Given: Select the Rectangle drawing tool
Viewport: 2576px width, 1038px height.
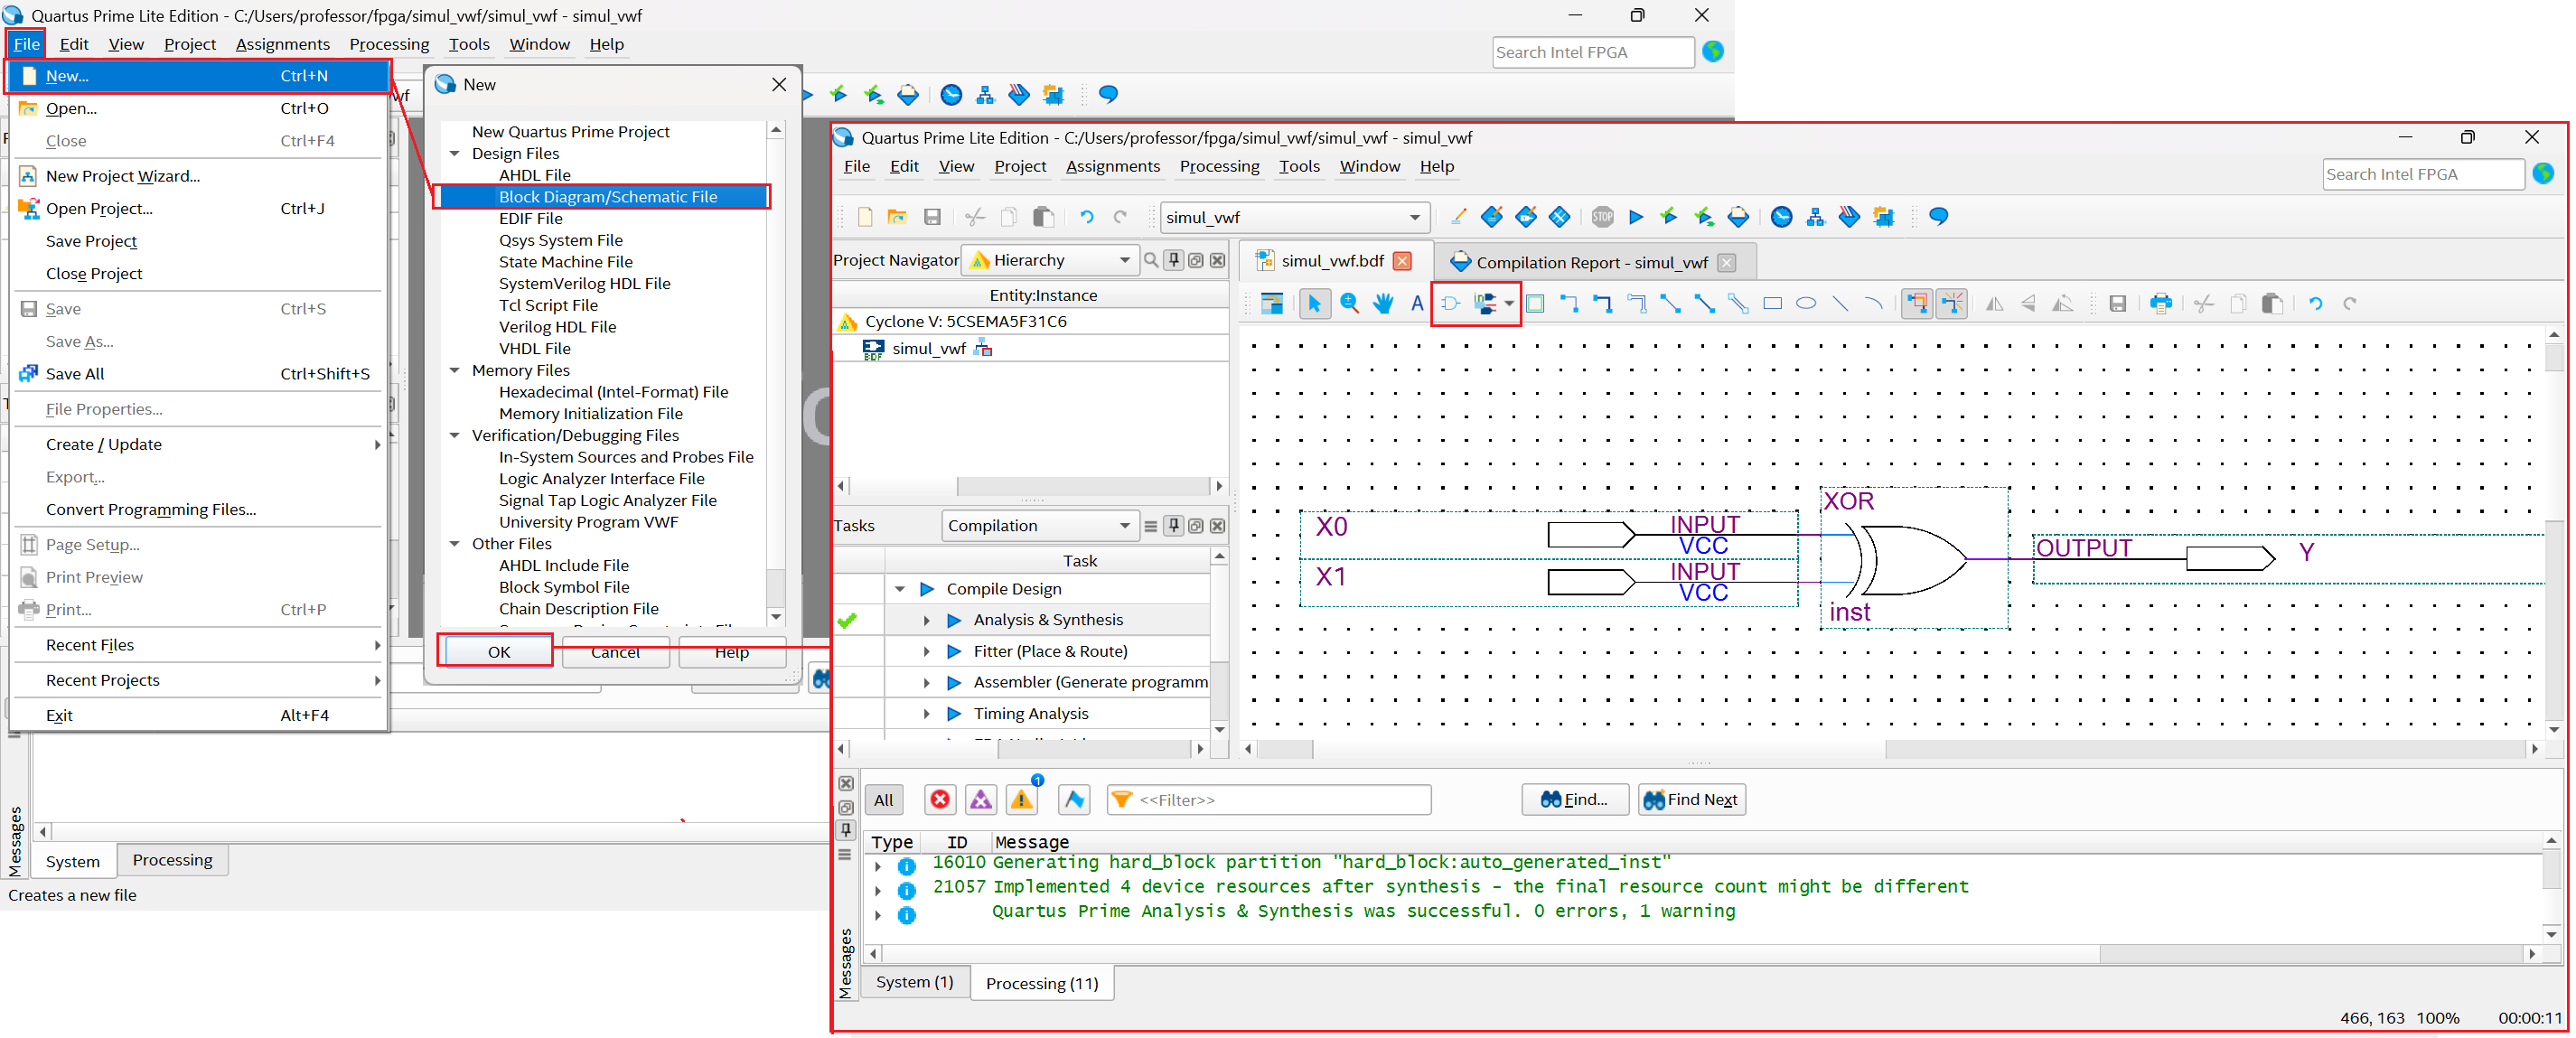Looking at the screenshot, I should [x=1772, y=304].
